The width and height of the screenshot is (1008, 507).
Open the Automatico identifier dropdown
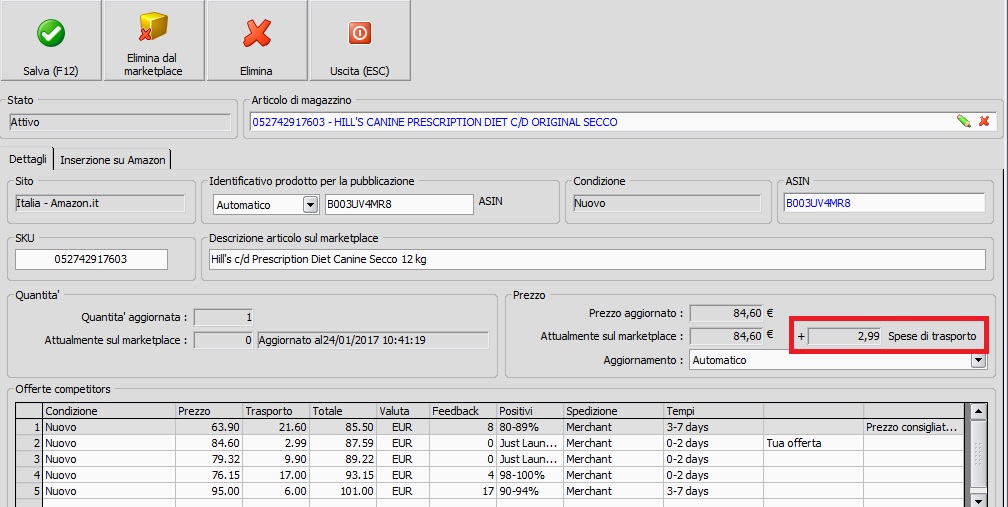[310, 205]
